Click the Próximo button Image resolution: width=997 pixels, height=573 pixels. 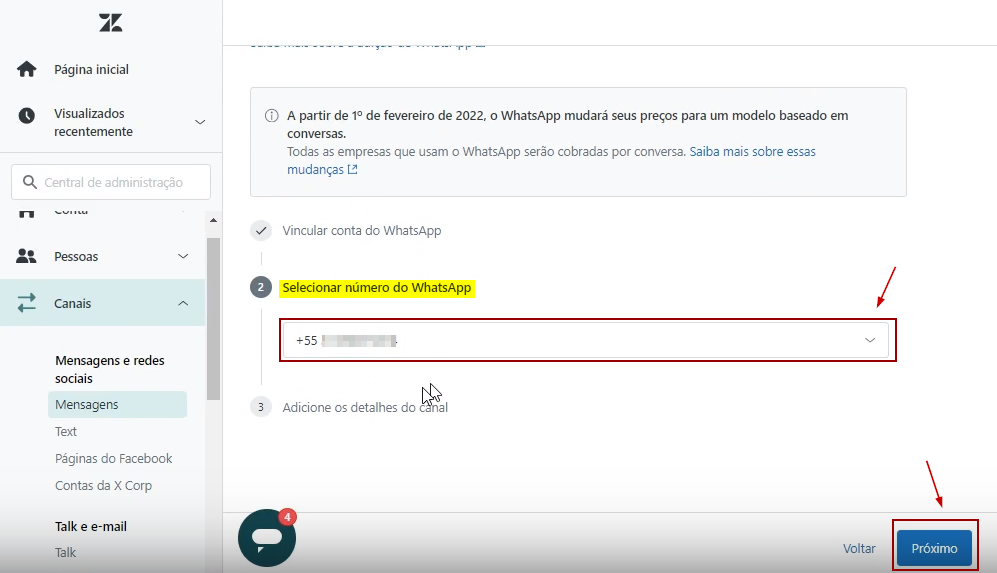coord(934,548)
